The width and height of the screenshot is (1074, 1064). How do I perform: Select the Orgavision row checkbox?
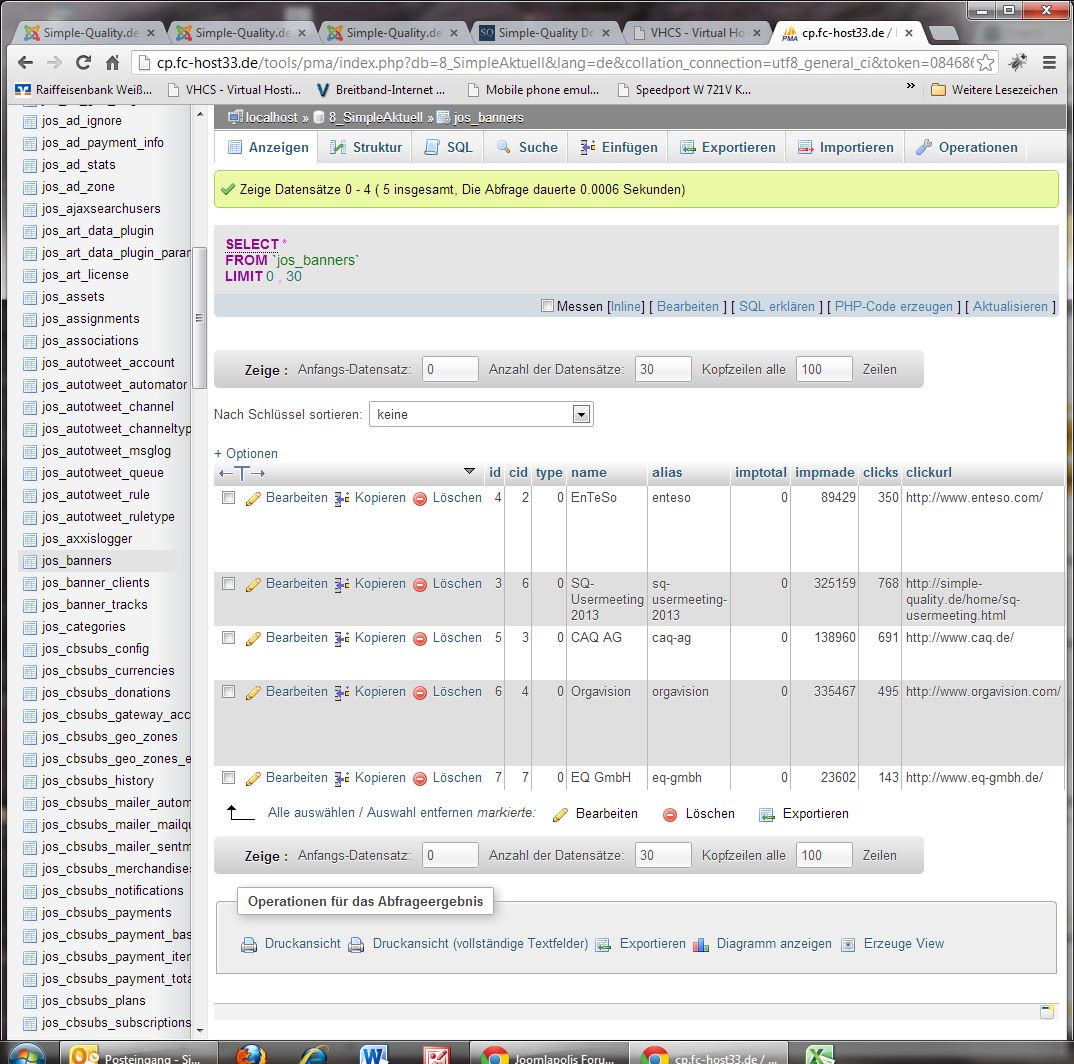(x=229, y=692)
